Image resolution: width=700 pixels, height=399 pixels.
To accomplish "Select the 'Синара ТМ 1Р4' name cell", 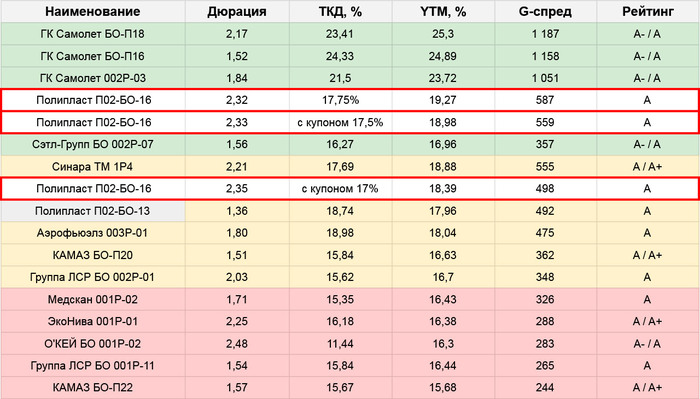I will 93,166.
